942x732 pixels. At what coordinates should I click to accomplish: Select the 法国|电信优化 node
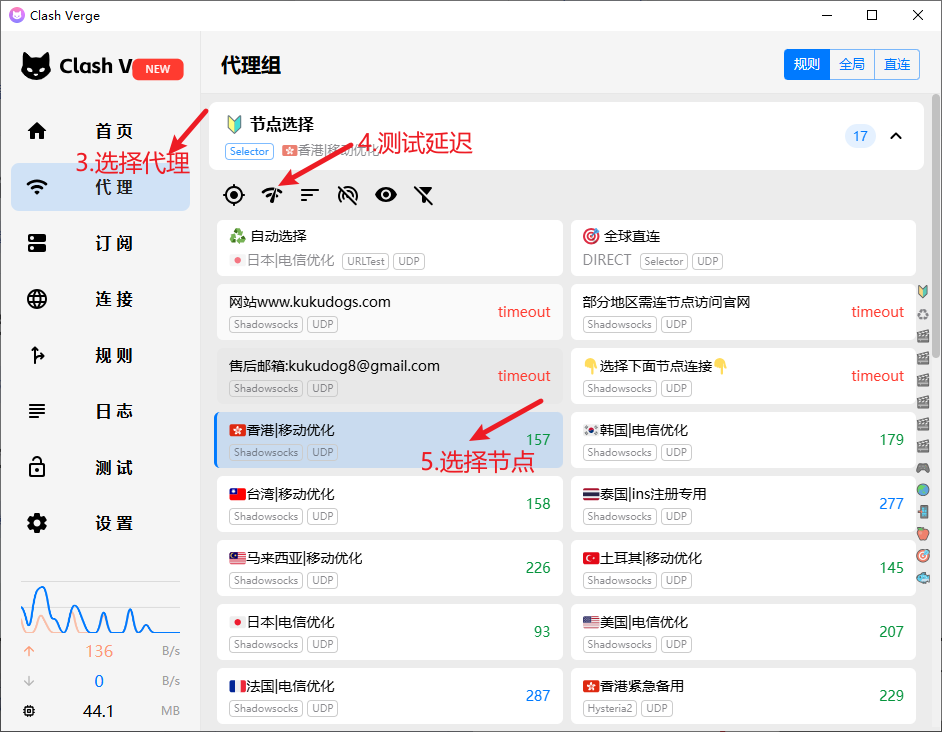[x=390, y=696]
